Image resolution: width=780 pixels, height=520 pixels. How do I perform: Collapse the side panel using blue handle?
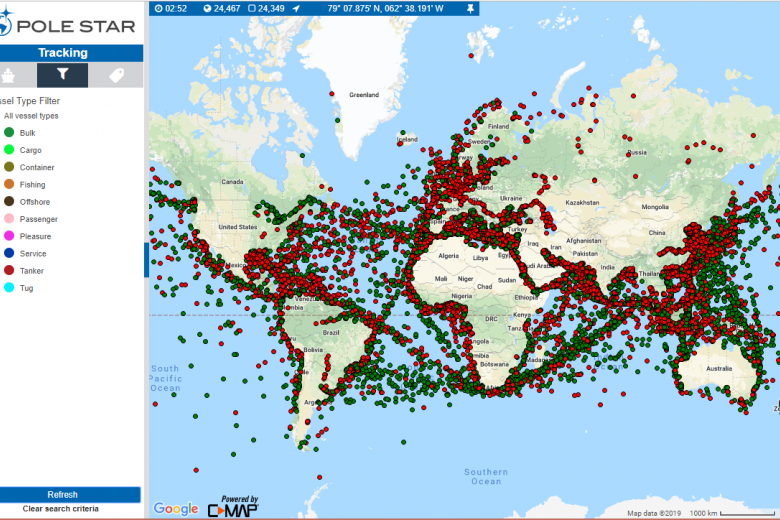146,260
